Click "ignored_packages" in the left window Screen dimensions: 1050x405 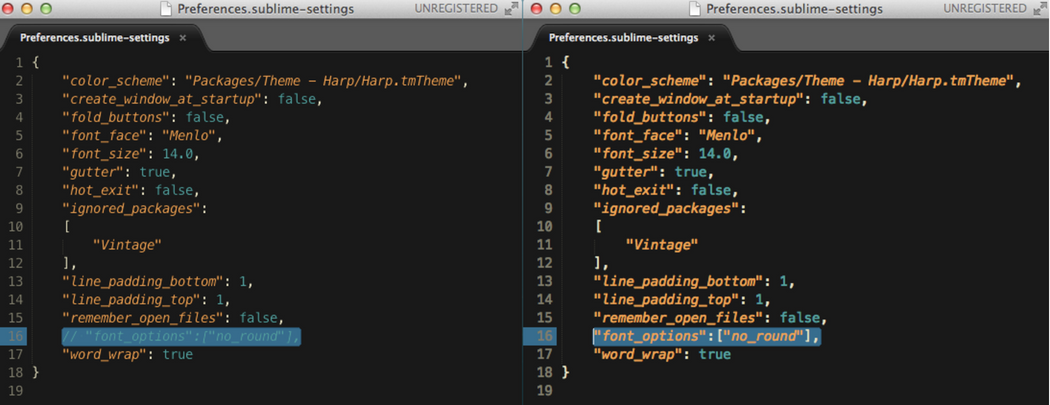tap(131, 208)
